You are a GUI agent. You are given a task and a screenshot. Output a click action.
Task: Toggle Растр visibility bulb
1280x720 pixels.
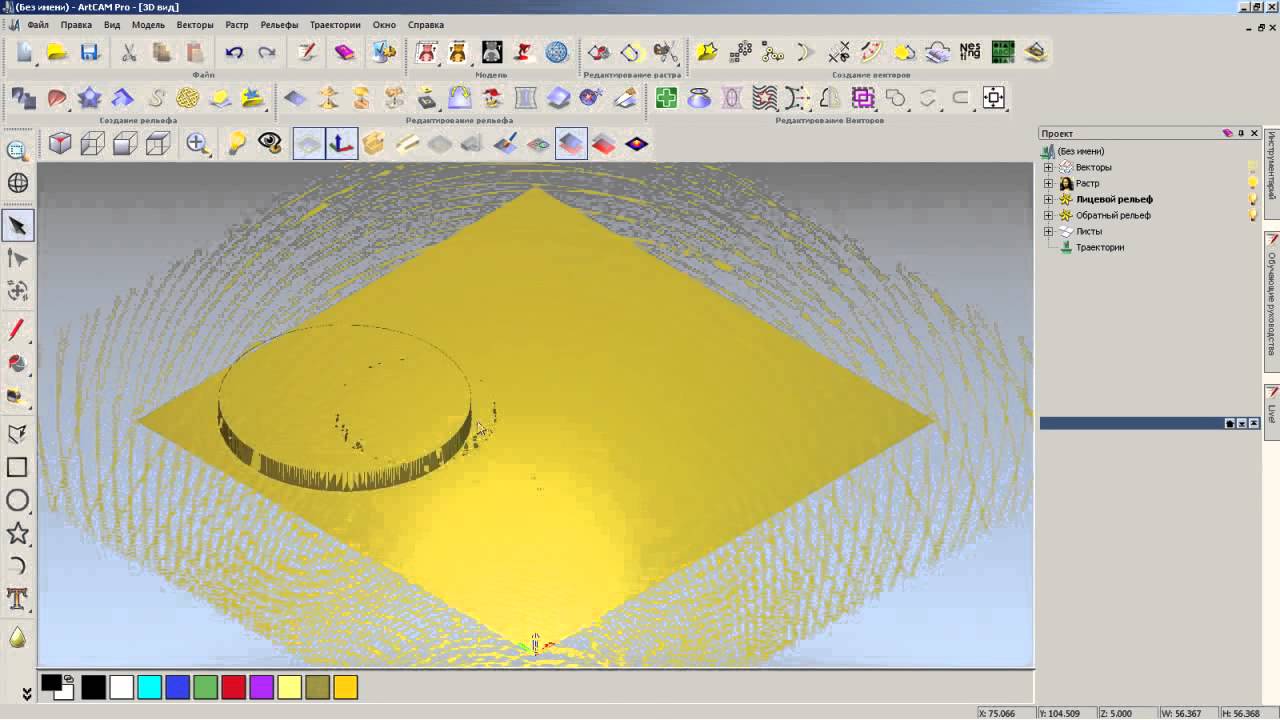coord(1252,183)
